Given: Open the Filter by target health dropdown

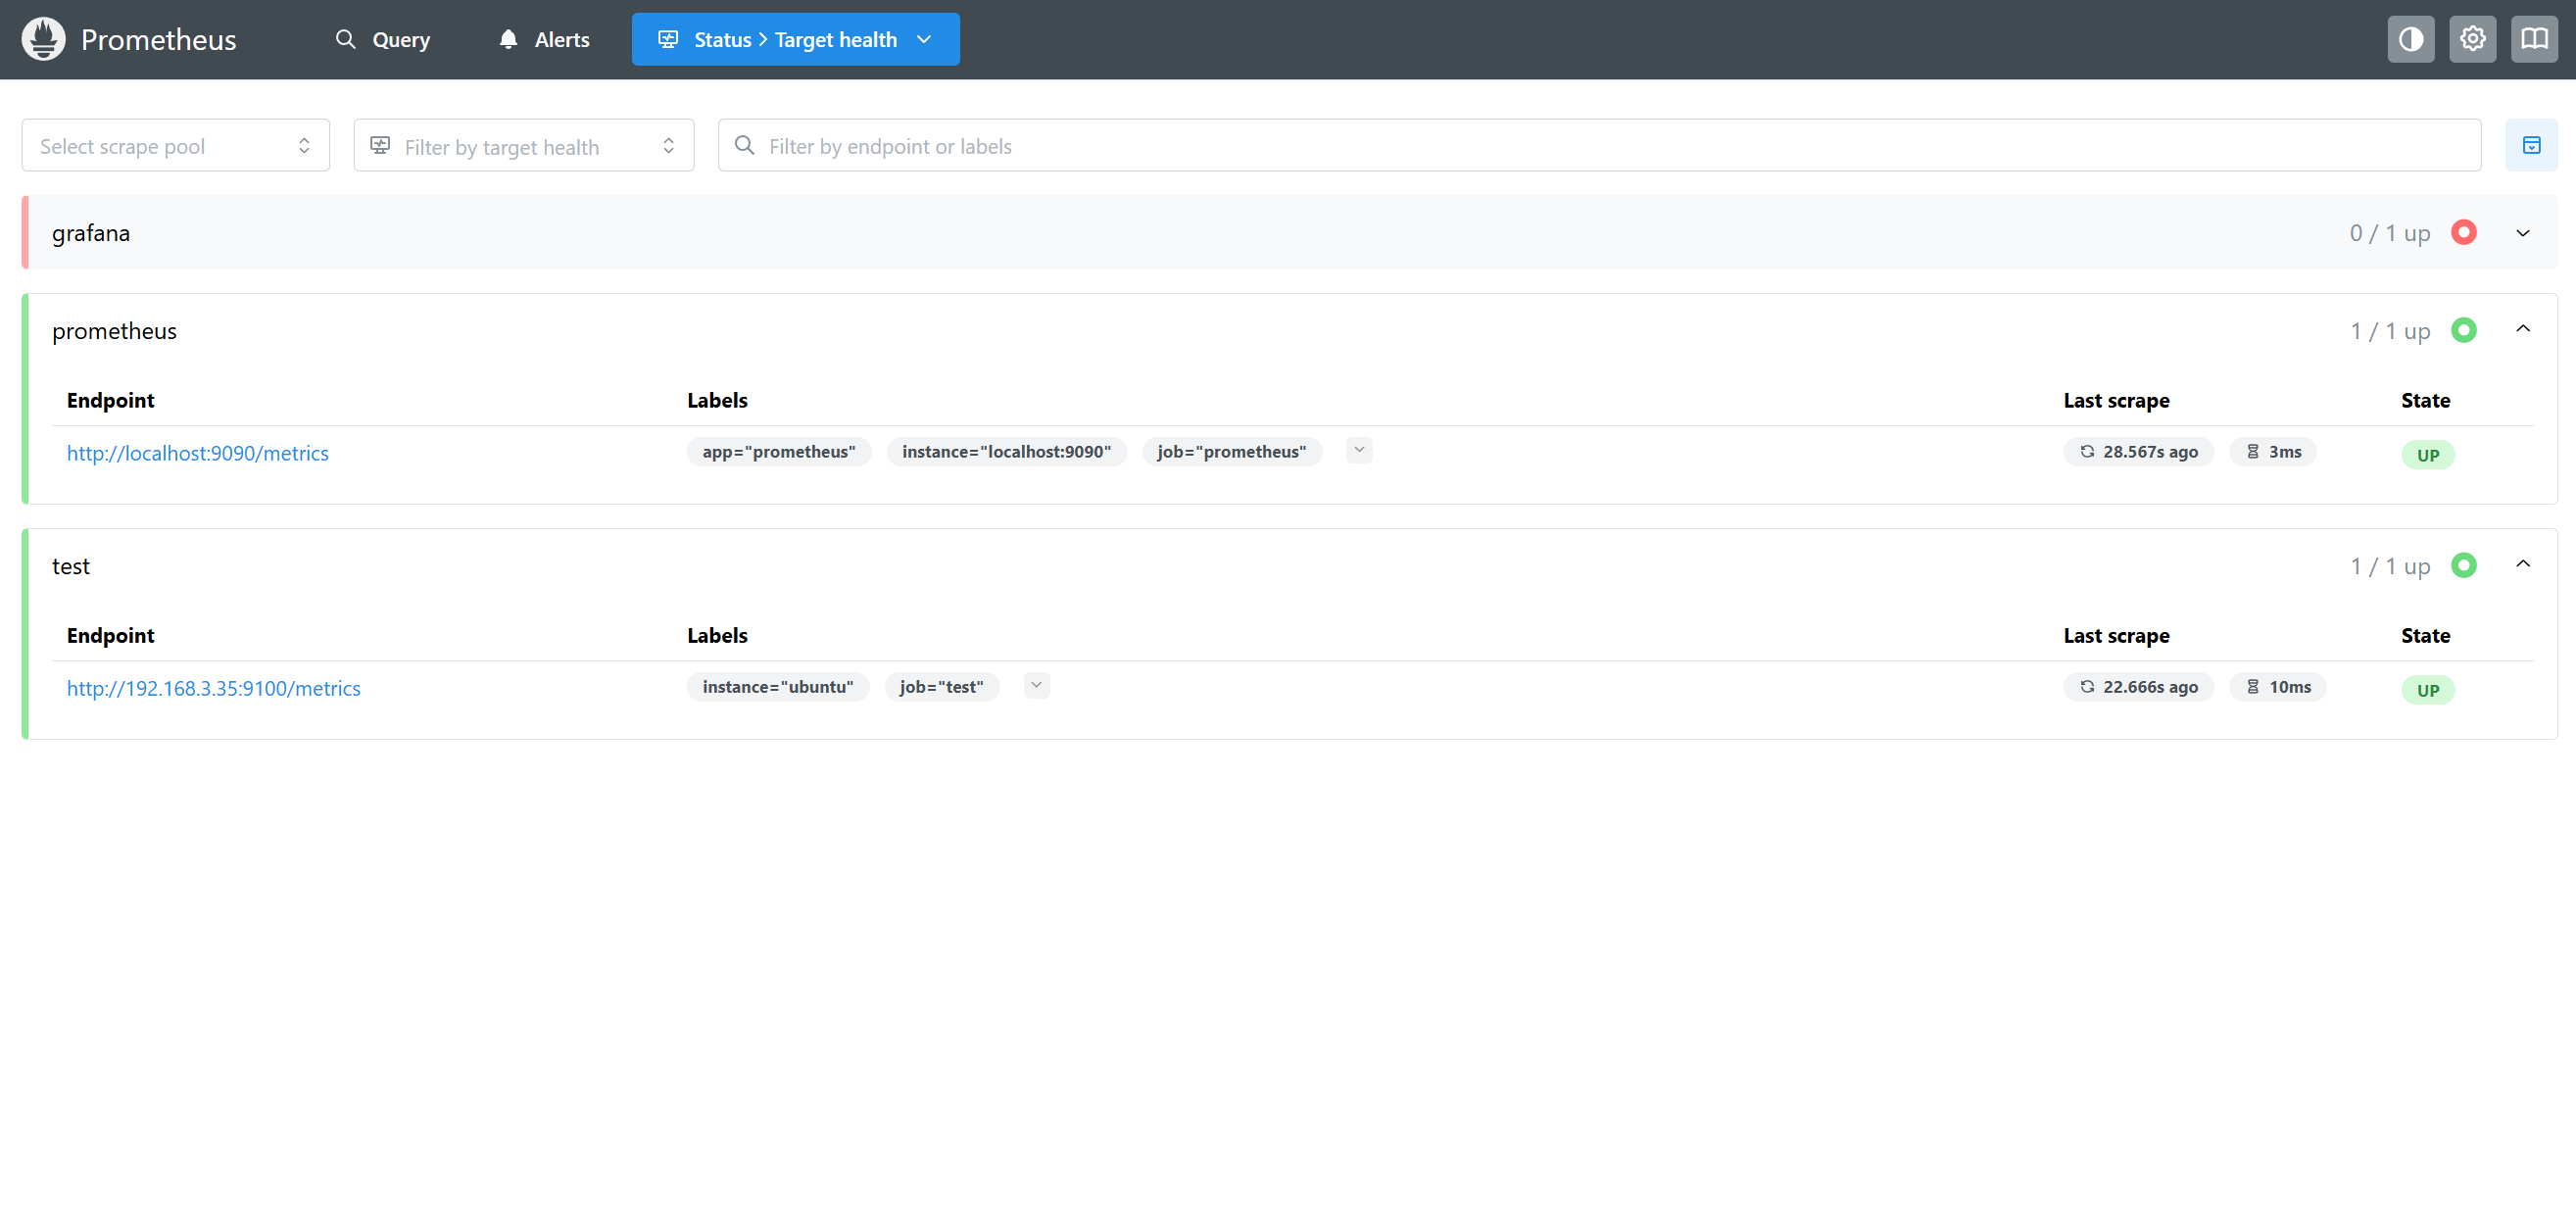Looking at the screenshot, I should tap(523, 146).
